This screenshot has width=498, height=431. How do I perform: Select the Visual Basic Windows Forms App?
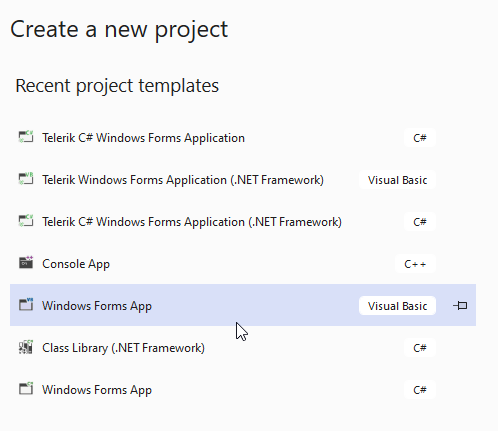coord(243,305)
